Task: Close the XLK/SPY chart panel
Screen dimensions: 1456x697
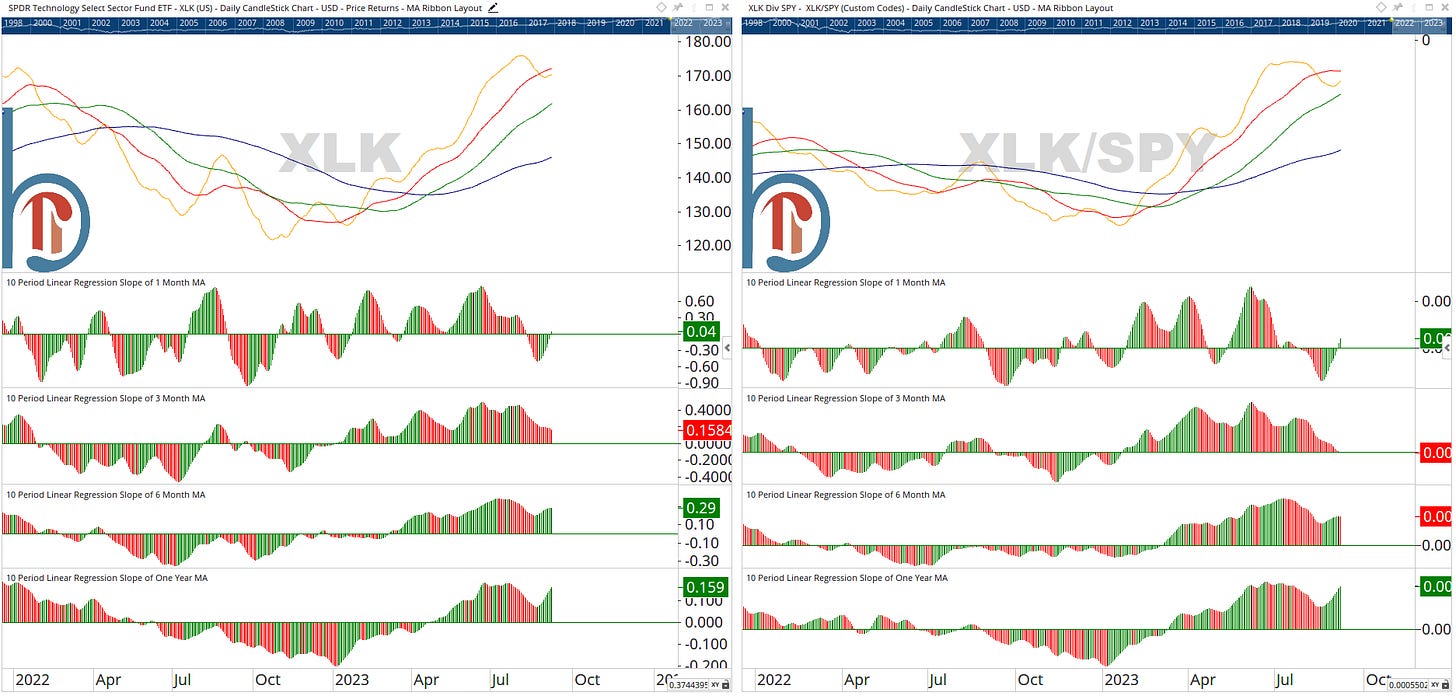Action: [1445, 7]
